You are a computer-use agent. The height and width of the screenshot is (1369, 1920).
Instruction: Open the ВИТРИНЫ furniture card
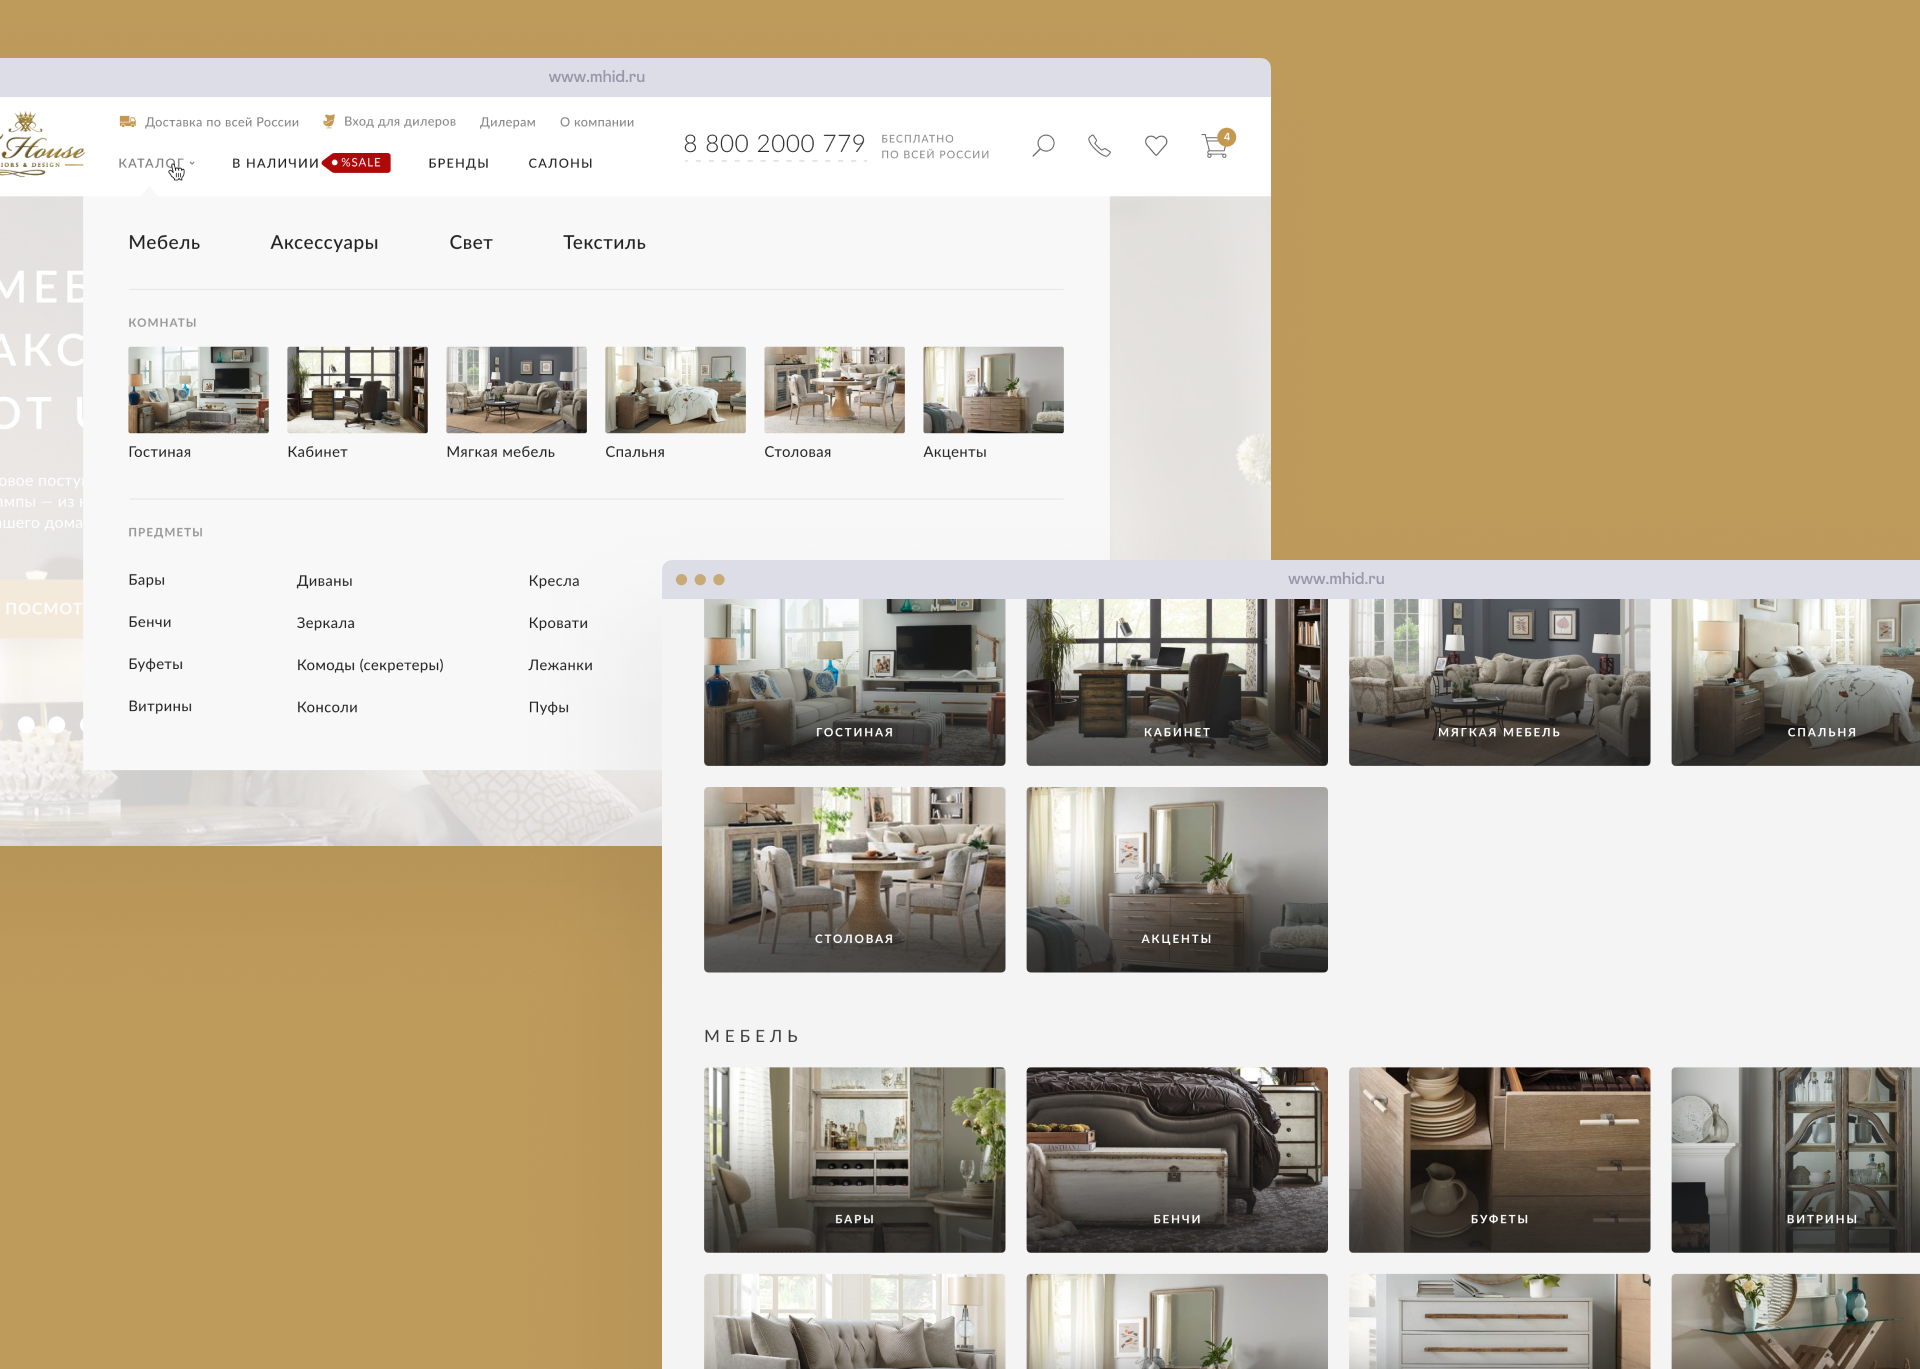[x=1796, y=1160]
